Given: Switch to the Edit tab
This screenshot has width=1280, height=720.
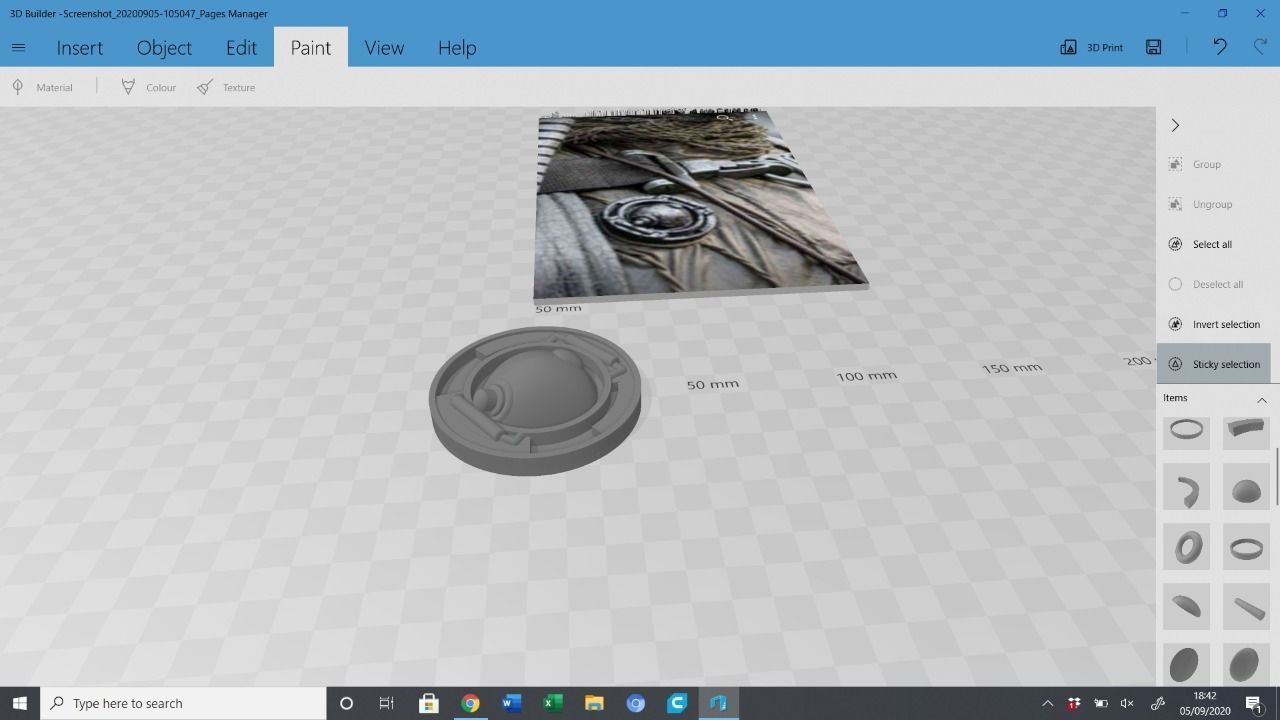Looking at the screenshot, I should coord(241,47).
